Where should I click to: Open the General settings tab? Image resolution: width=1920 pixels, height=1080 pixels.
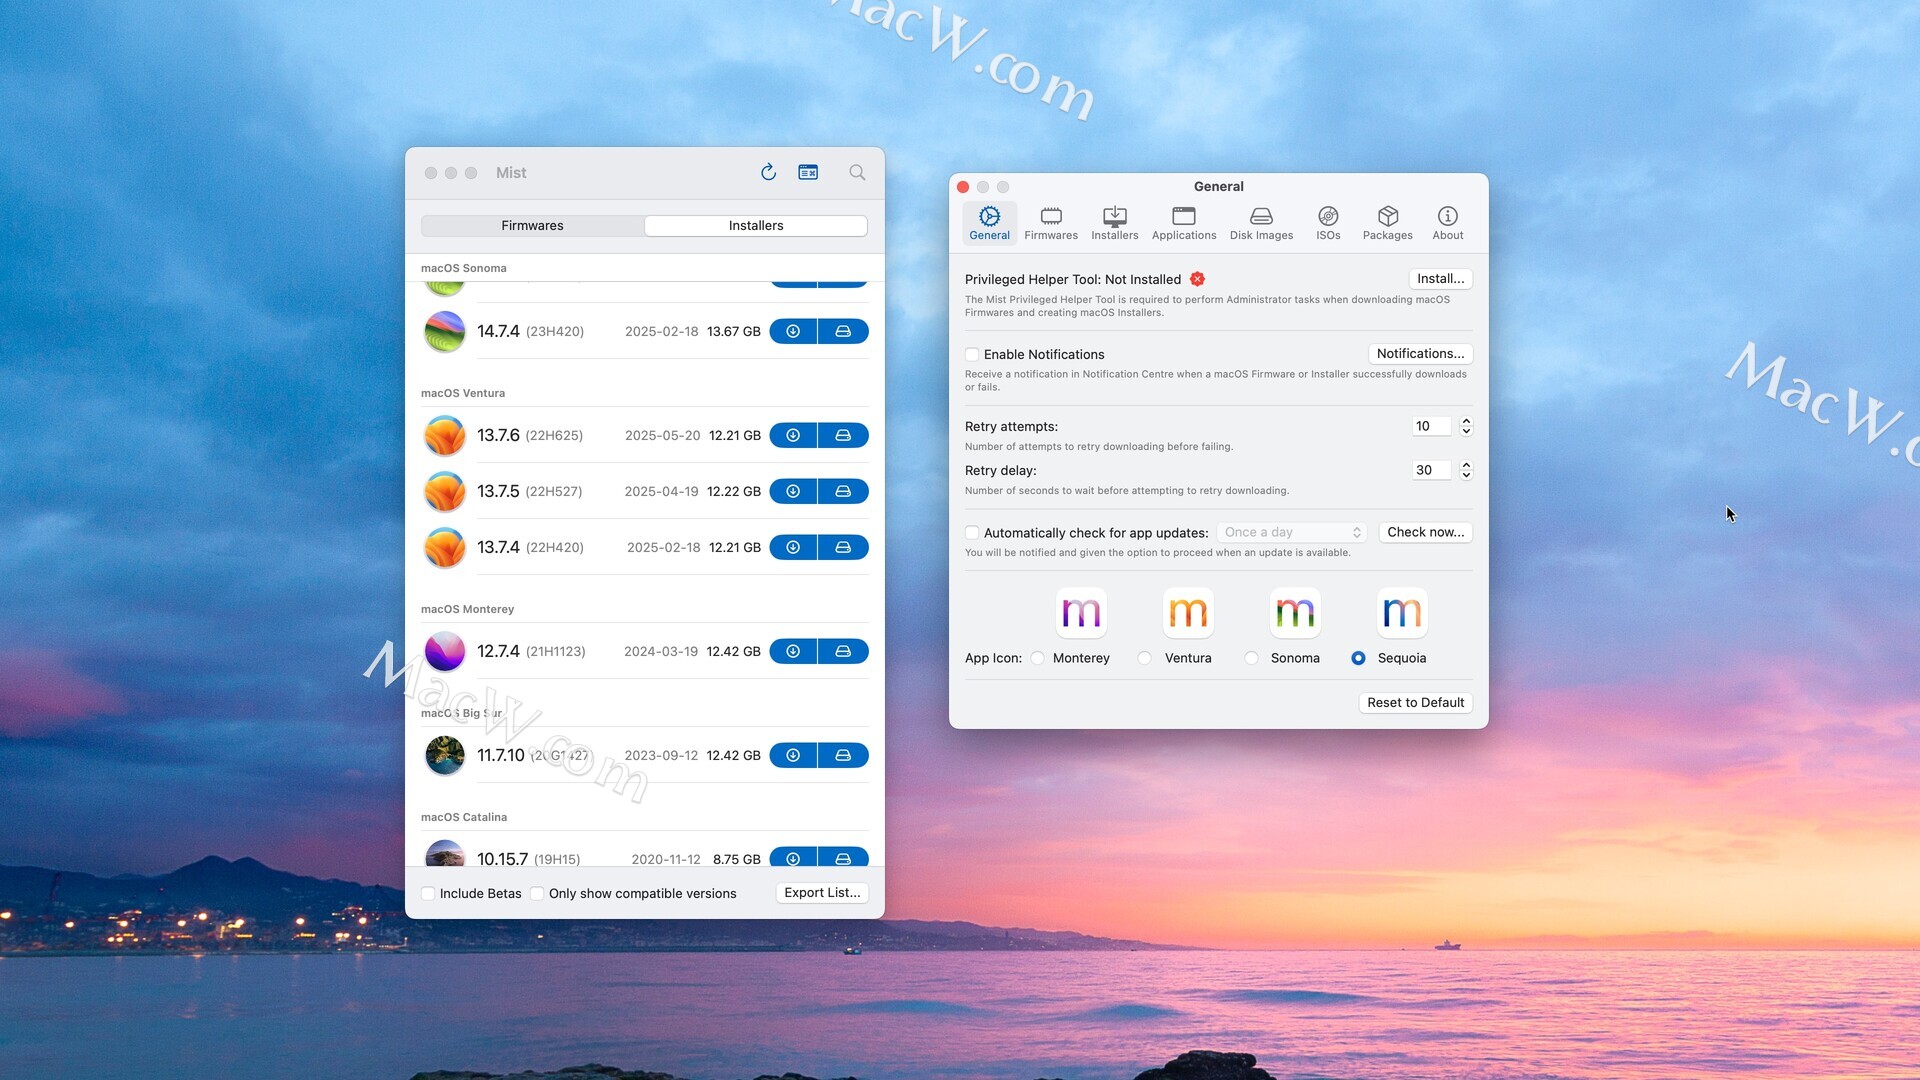(x=989, y=223)
